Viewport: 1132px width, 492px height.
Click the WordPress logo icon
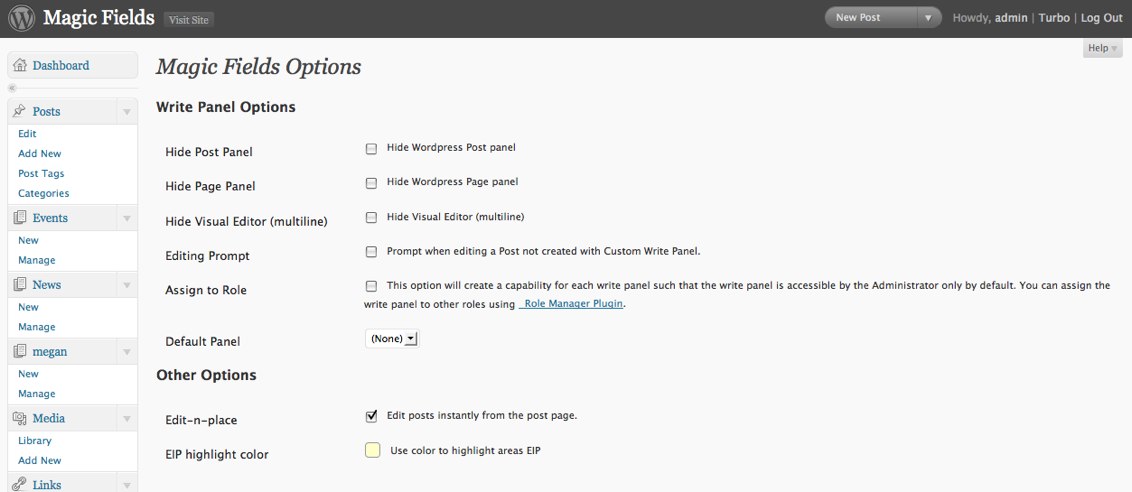point(22,19)
